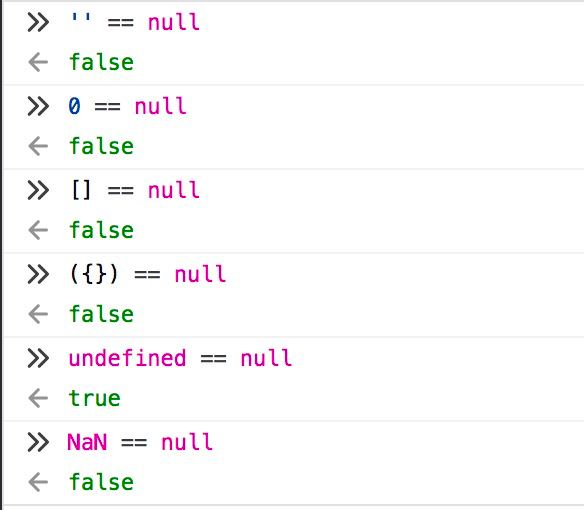Click the input chevron beside 0 == null
This screenshot has height=510, width=584.
tap(38, 106)
